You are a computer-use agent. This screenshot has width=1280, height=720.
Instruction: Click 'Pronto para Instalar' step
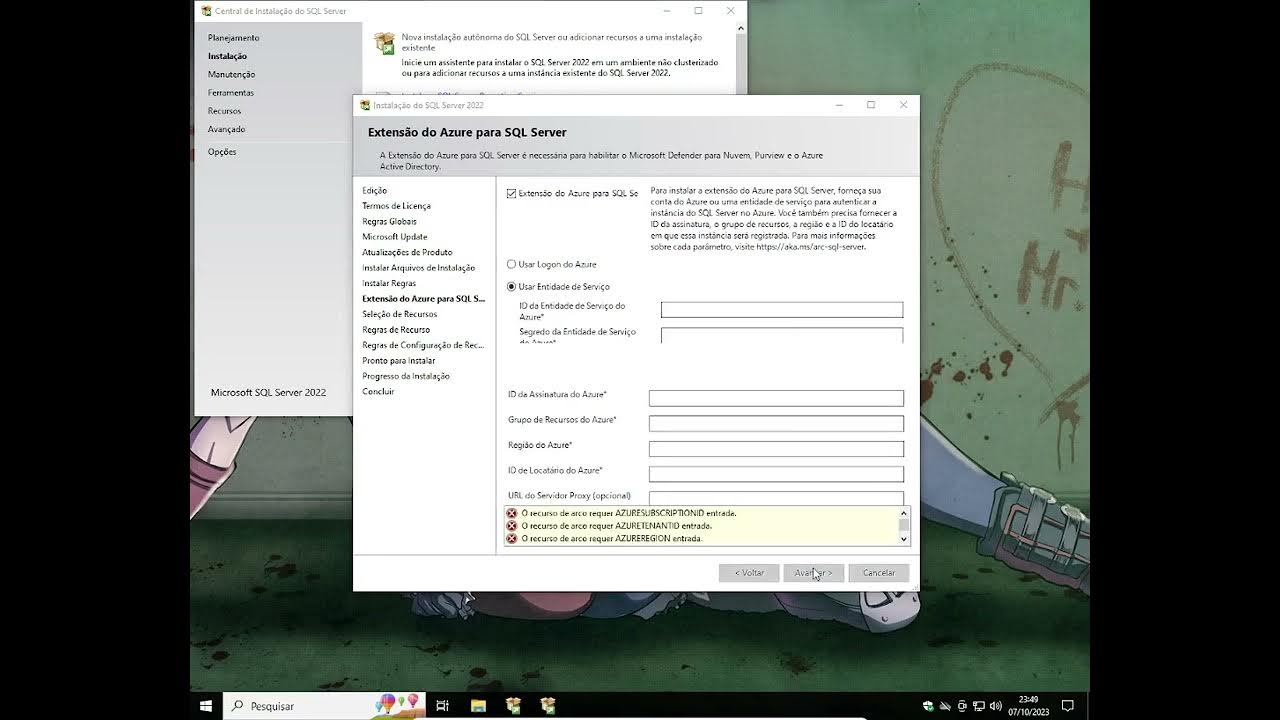click(x=398, y=361)
